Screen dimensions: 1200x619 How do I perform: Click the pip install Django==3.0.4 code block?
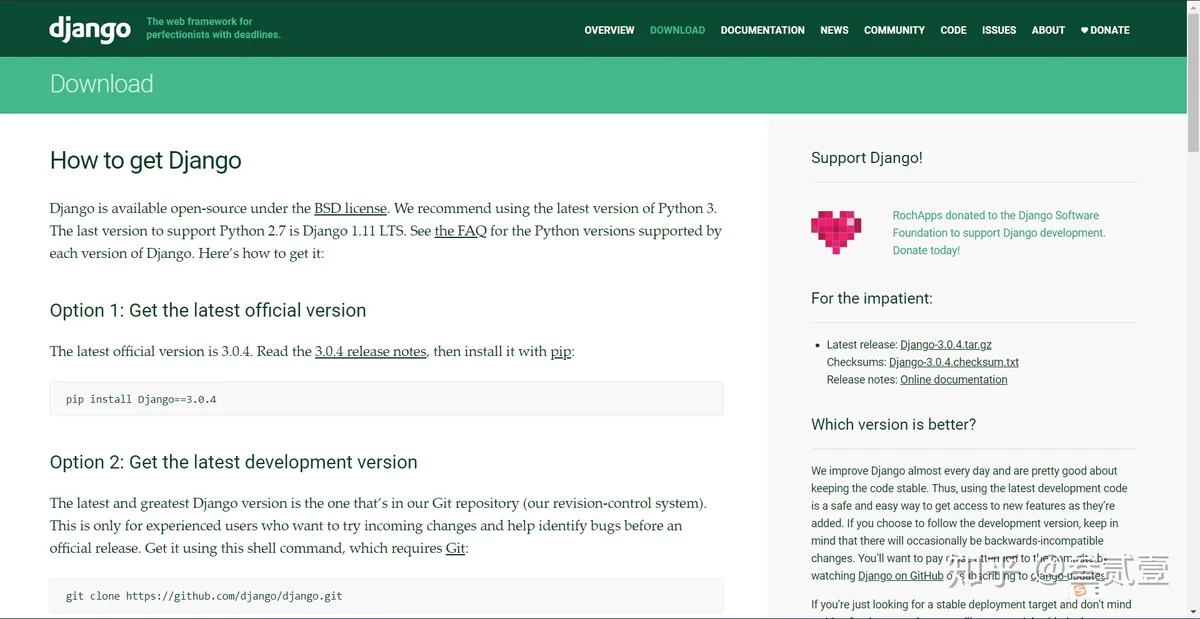[x=386, y=399]
